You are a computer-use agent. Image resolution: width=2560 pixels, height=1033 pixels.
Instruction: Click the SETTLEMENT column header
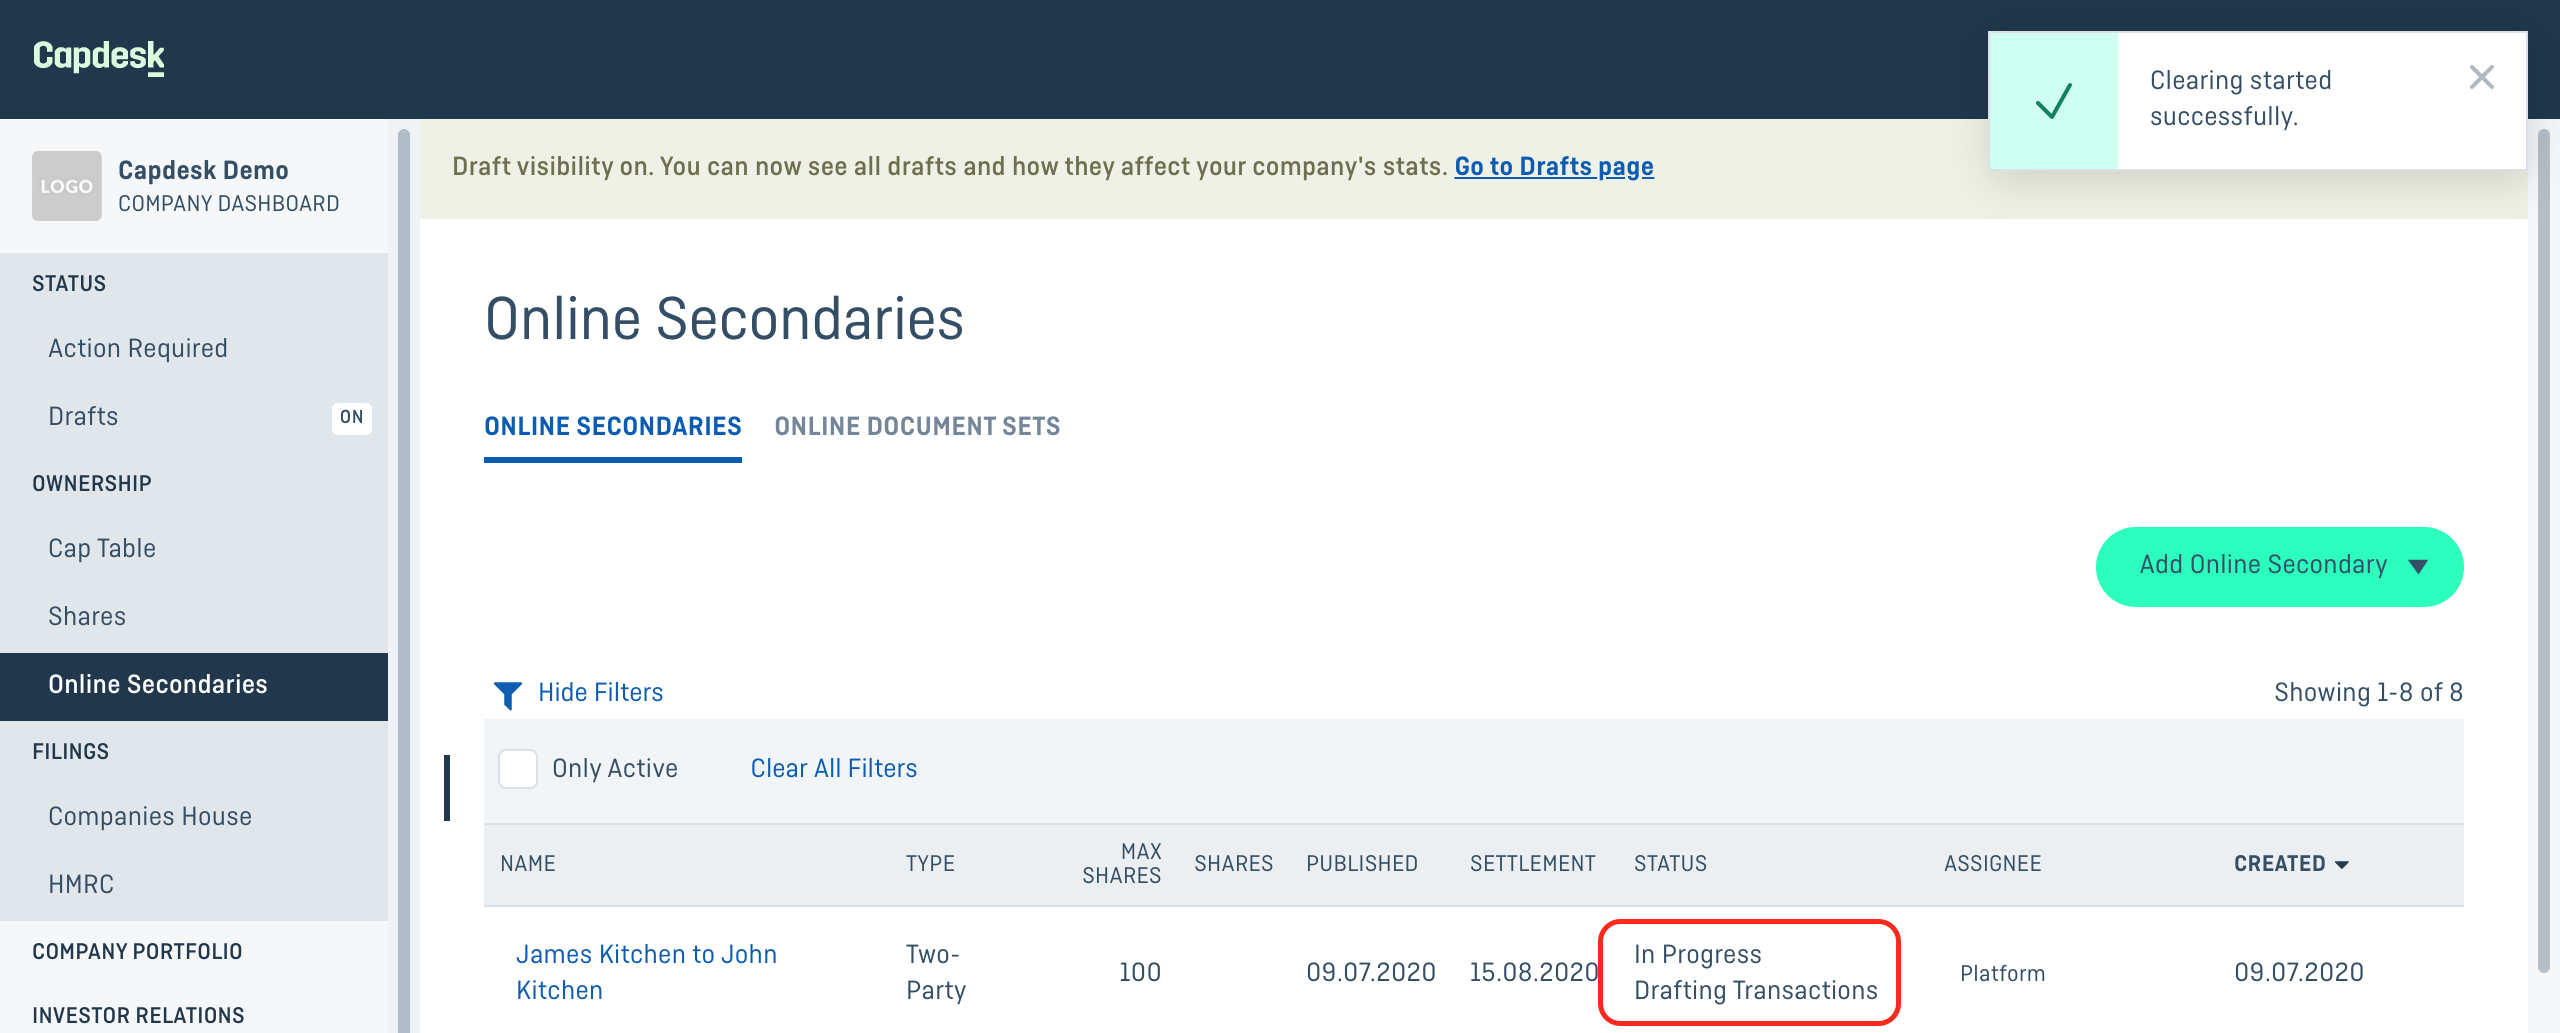[x=1532, y=864]
